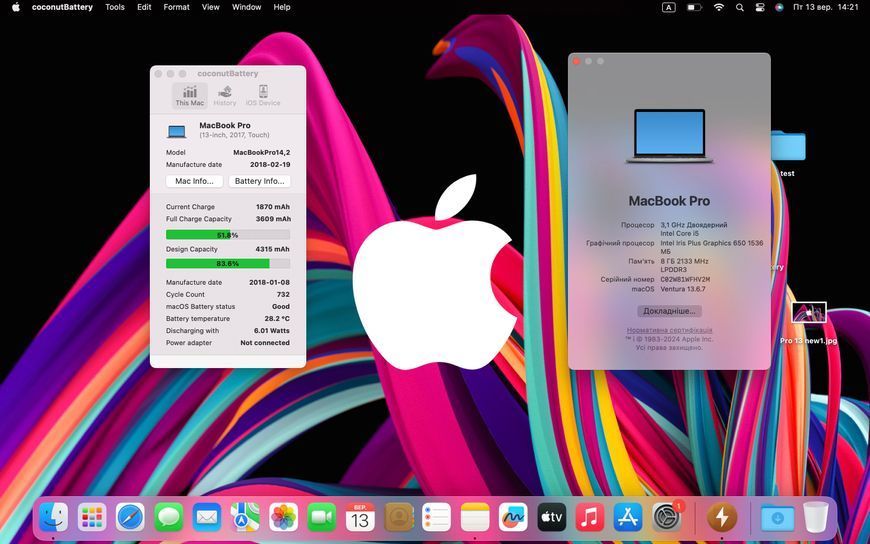Launch FaceTime from the Dock
870x544 pixels.
(322, 517)
